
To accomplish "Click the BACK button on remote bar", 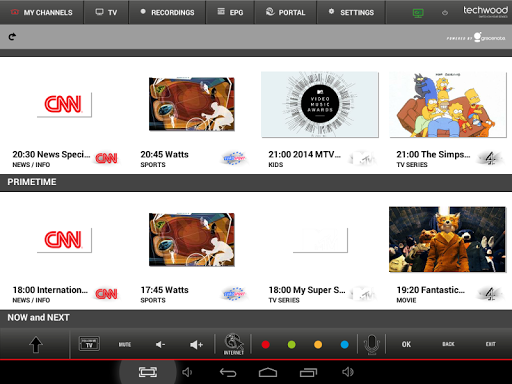I will coord(448,344).
